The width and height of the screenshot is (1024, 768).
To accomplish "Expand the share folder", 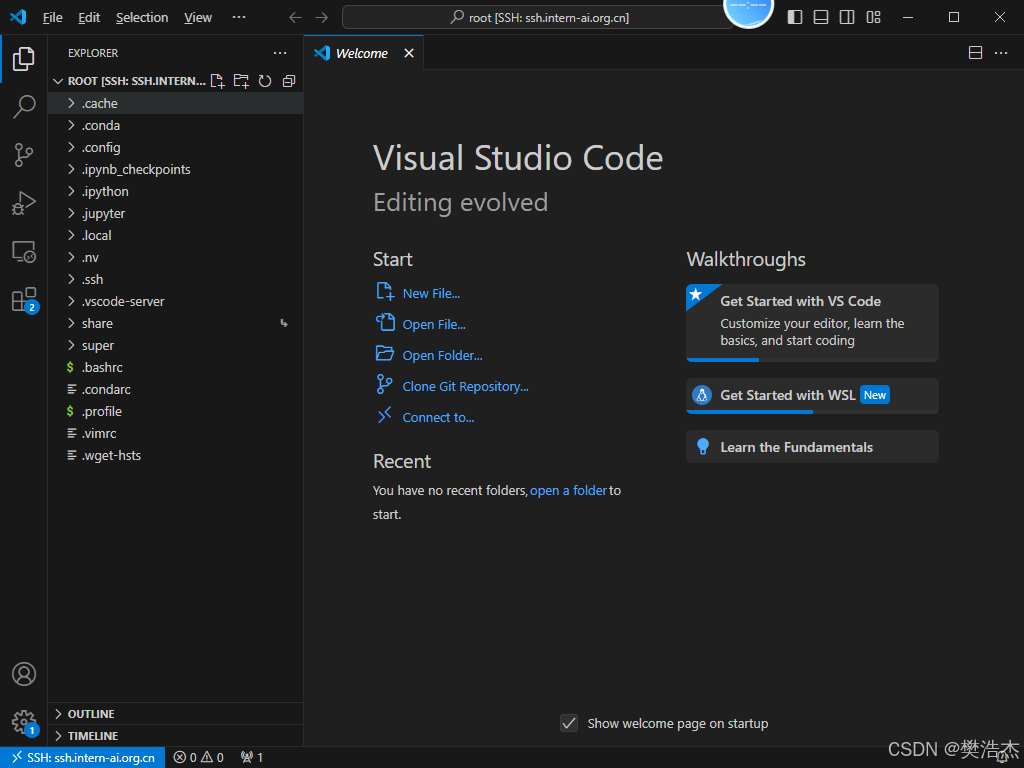I will (x=175, y=323).
